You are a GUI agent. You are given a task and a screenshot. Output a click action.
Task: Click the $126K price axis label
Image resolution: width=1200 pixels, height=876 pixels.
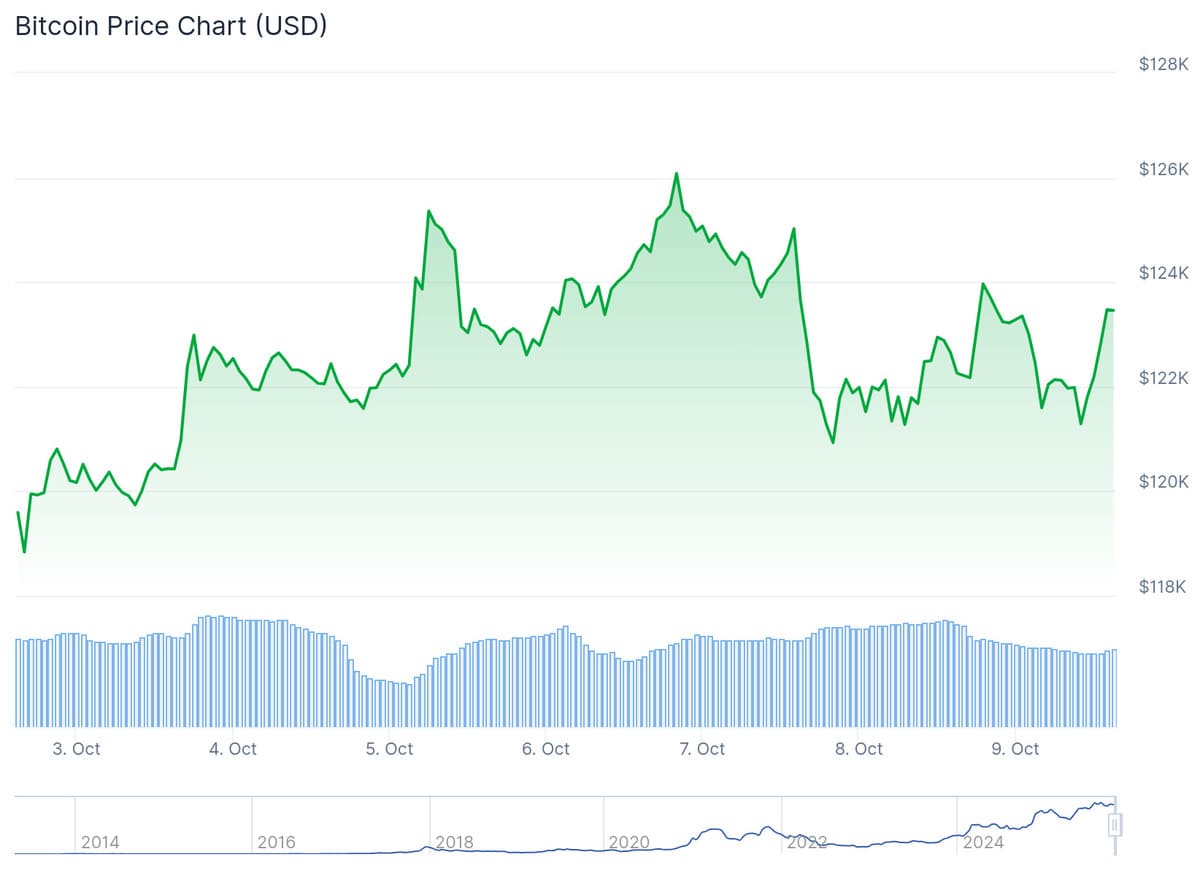pyautogui.click(x=1163, y=169)
